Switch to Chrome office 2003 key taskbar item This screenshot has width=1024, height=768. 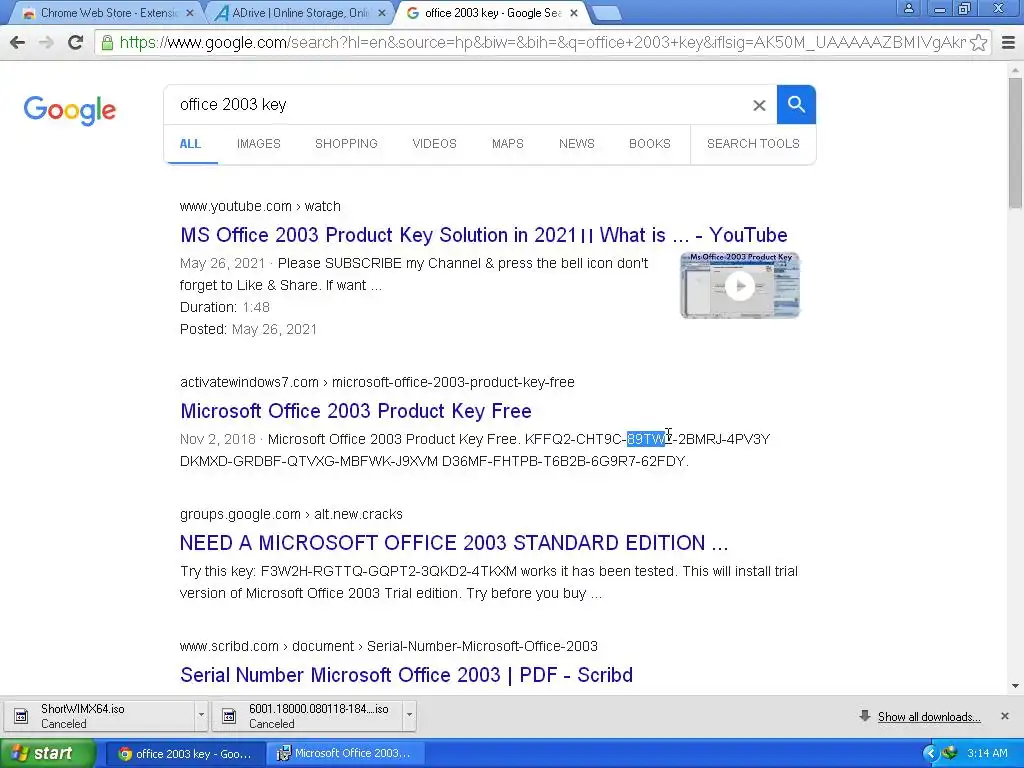click(185, 754)
